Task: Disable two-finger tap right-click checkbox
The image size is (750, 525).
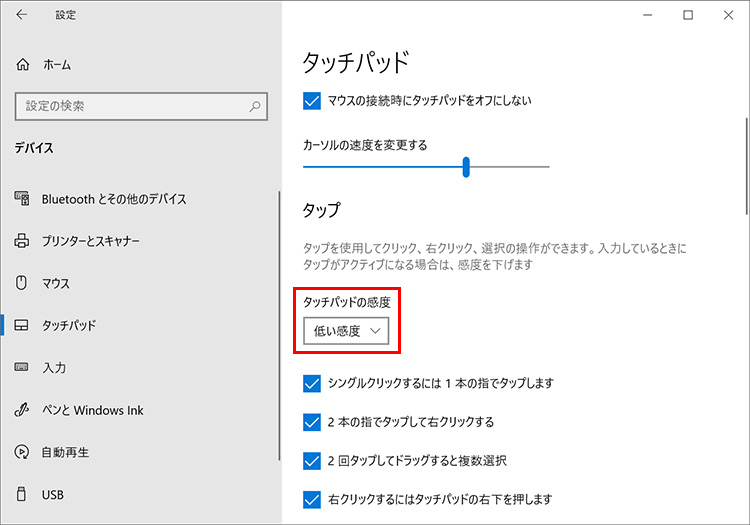Action: click(311, 422)
